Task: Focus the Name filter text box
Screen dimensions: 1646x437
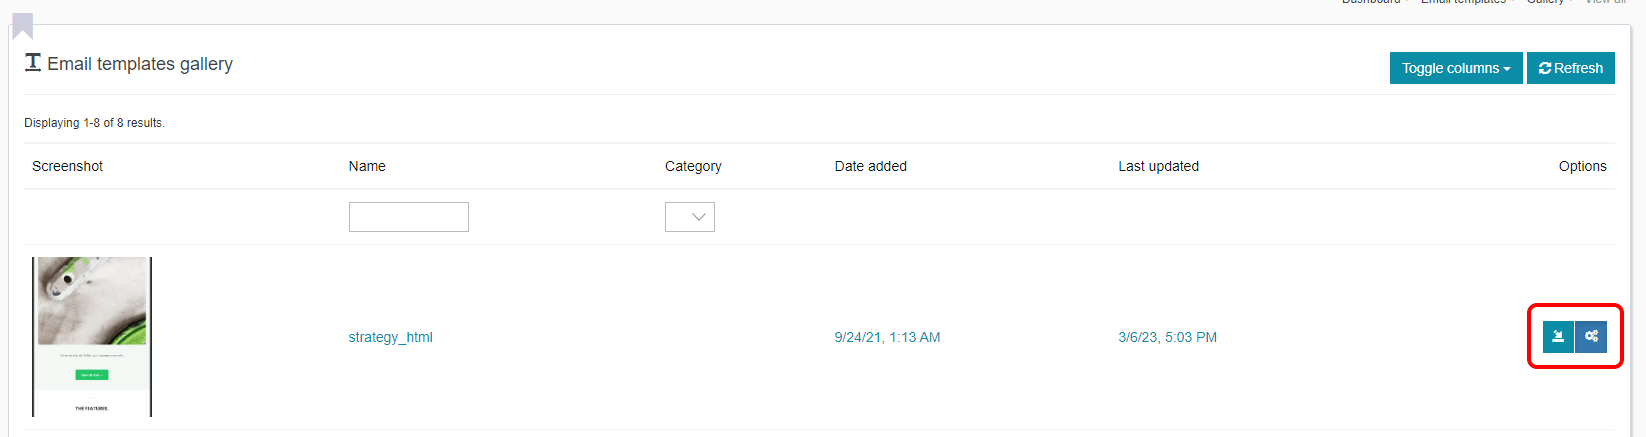Action: point(409,217)
